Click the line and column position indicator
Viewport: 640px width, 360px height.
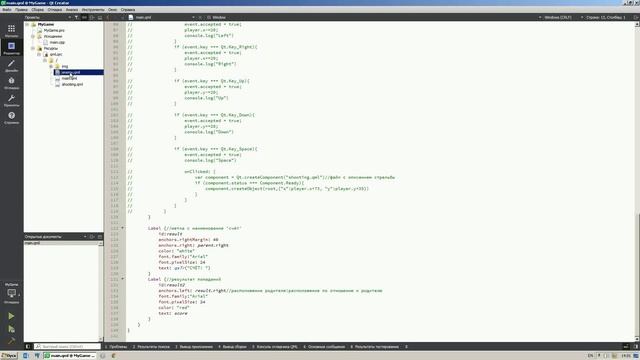[606, 18]
